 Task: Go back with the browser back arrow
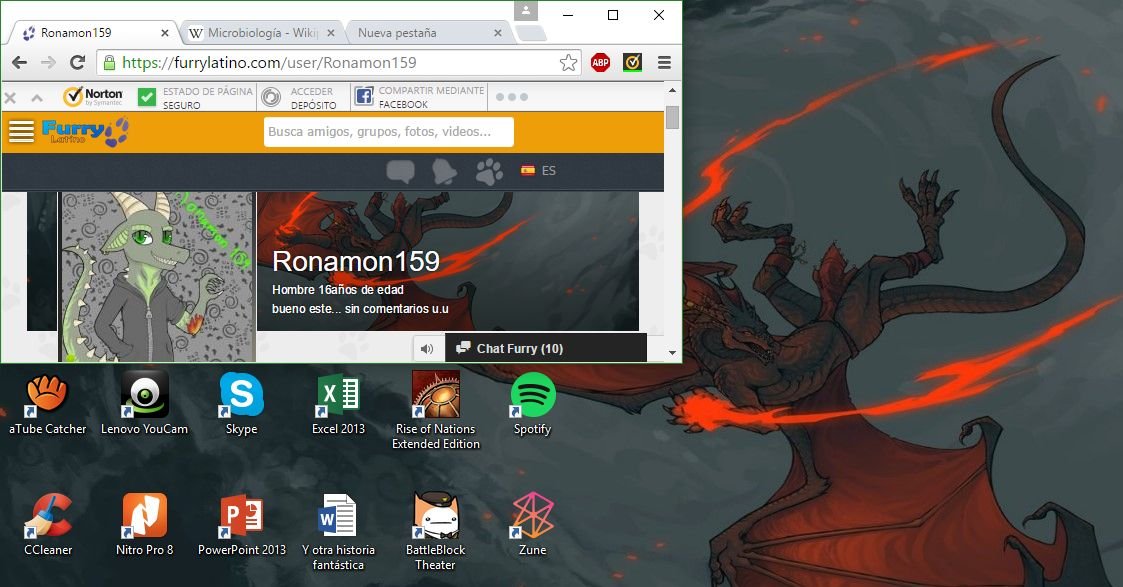(19, 63)
